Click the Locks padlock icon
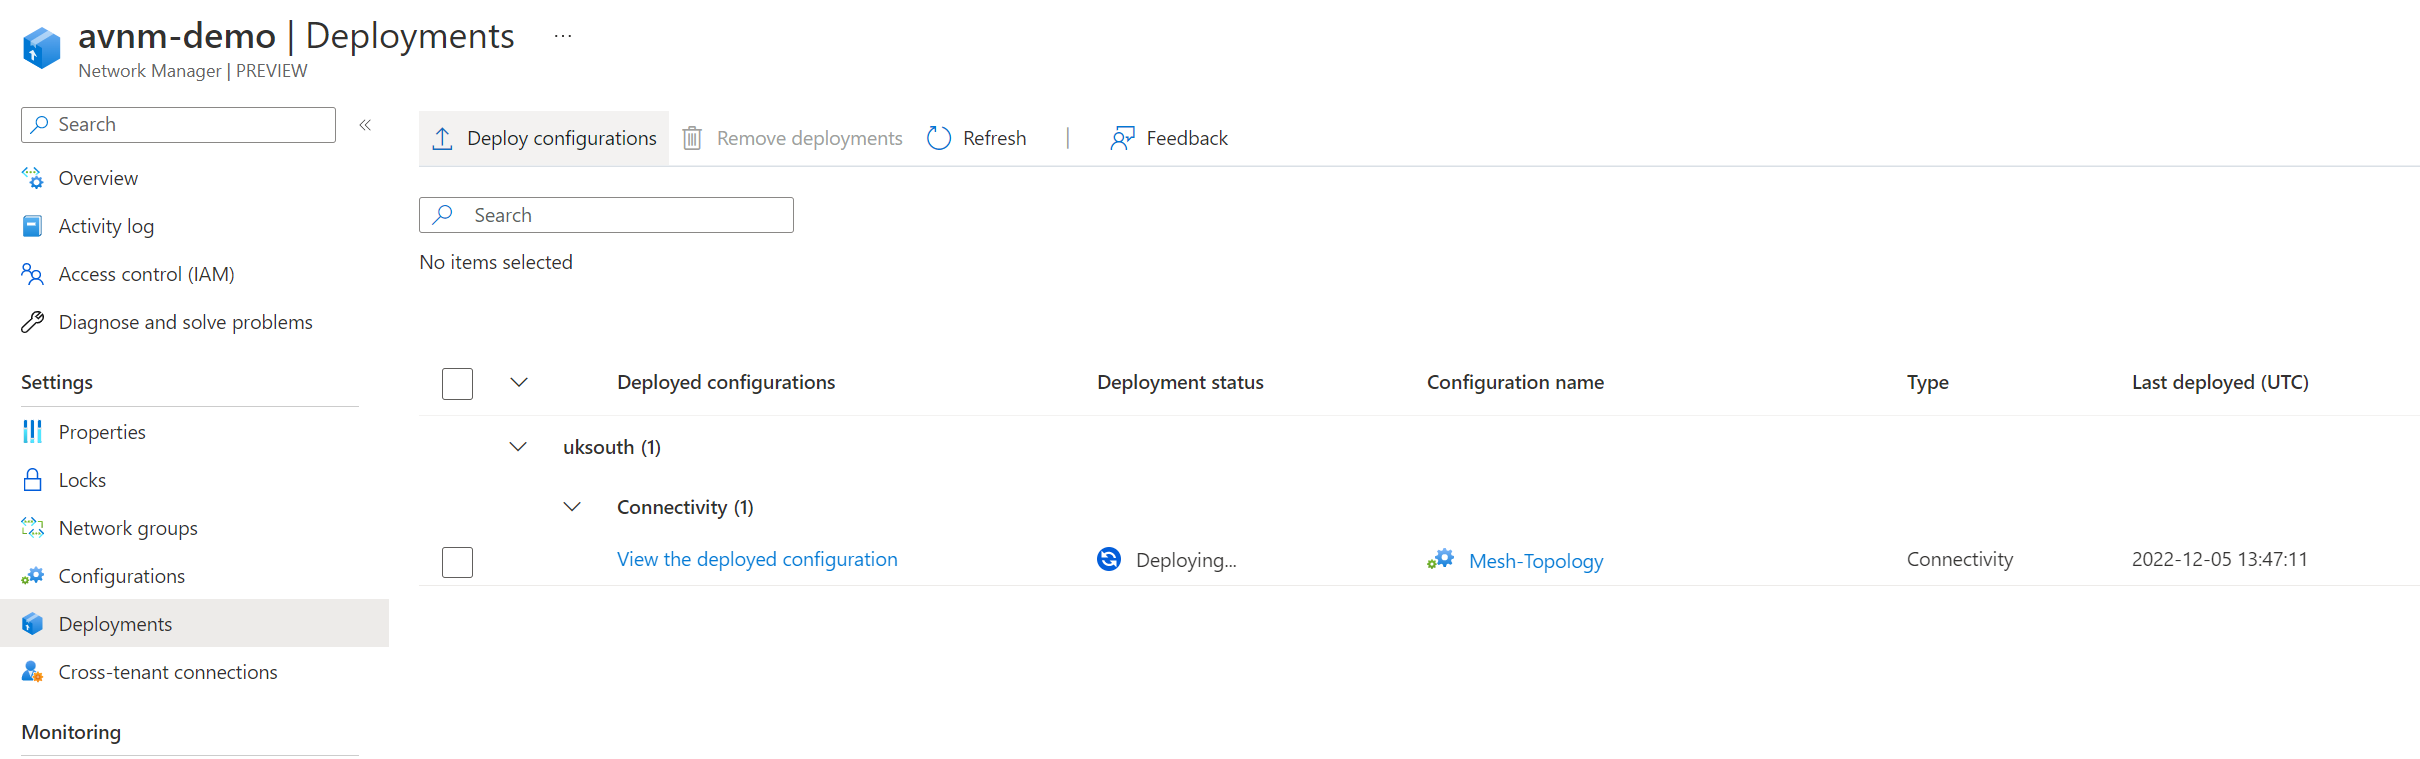The image size is (2420, 759). click(32, 480)
